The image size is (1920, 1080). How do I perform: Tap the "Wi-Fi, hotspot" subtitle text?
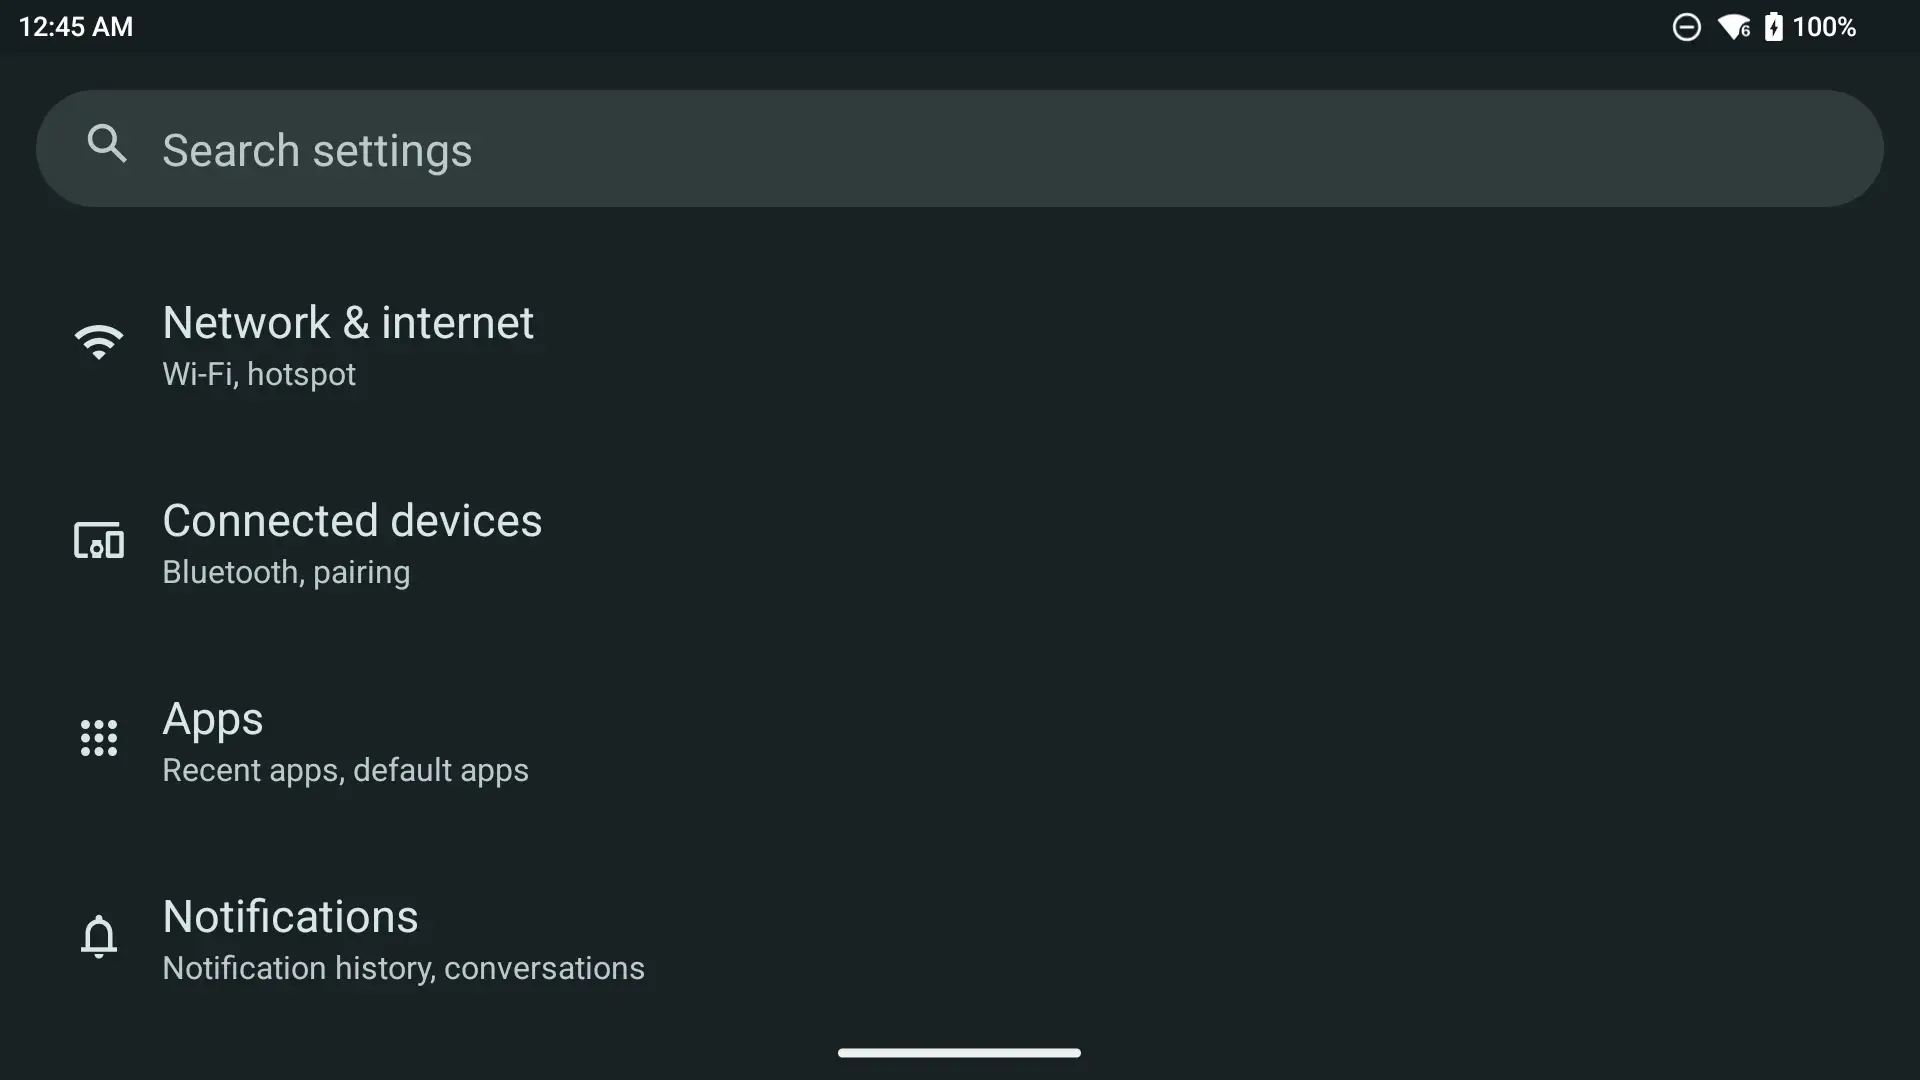(x=259, y=374)
